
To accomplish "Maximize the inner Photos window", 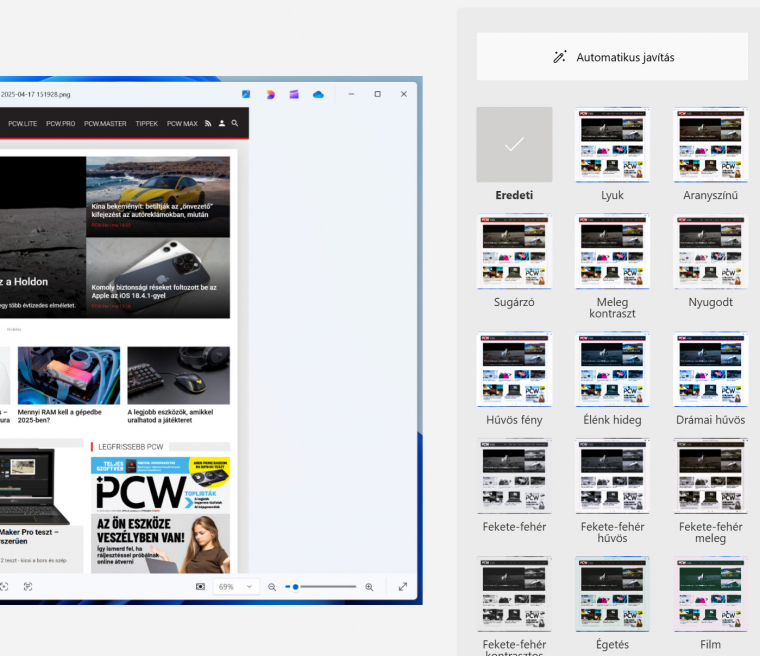I will coord(378,94).
